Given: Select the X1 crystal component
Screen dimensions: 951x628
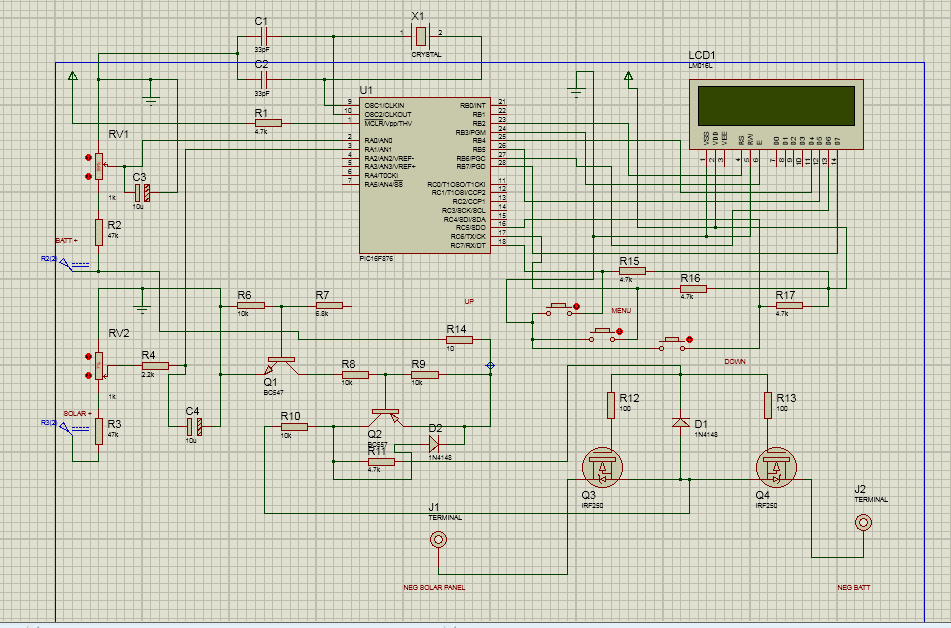Looking at the screenshot, I should pyautogui.click(x=420, y=36).
